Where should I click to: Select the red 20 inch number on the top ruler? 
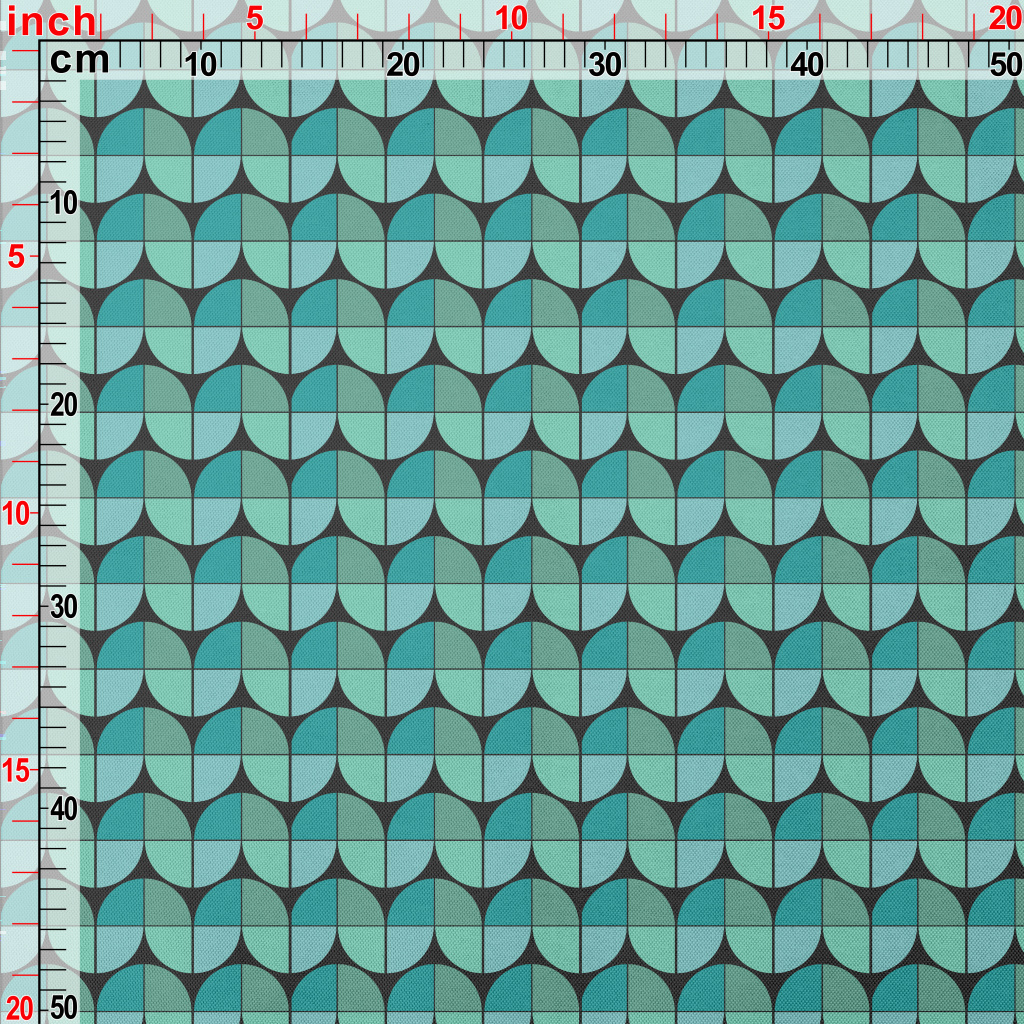(x=1005, y=19)
